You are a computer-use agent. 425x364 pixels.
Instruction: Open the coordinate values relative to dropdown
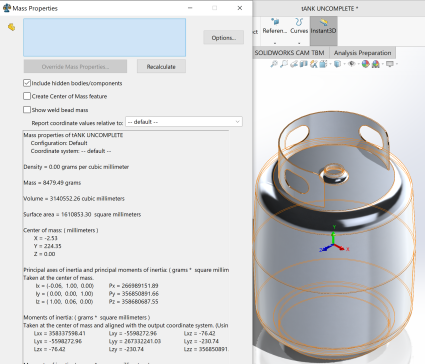tap(184, 122)
